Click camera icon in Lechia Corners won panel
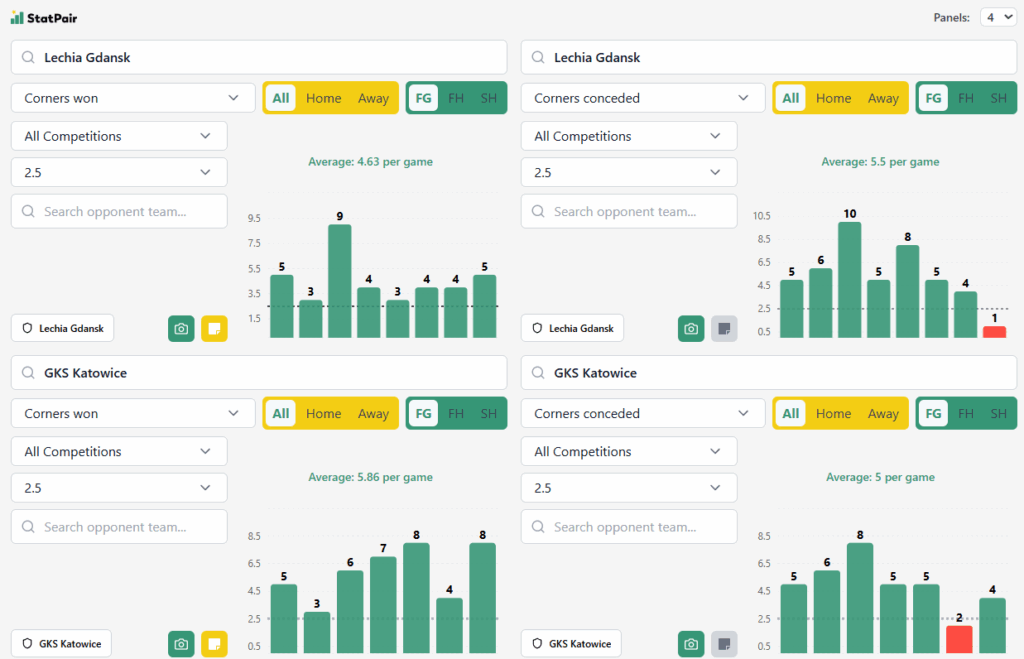The height and width of the screenshot is (659, 1024). coord(181,329)
